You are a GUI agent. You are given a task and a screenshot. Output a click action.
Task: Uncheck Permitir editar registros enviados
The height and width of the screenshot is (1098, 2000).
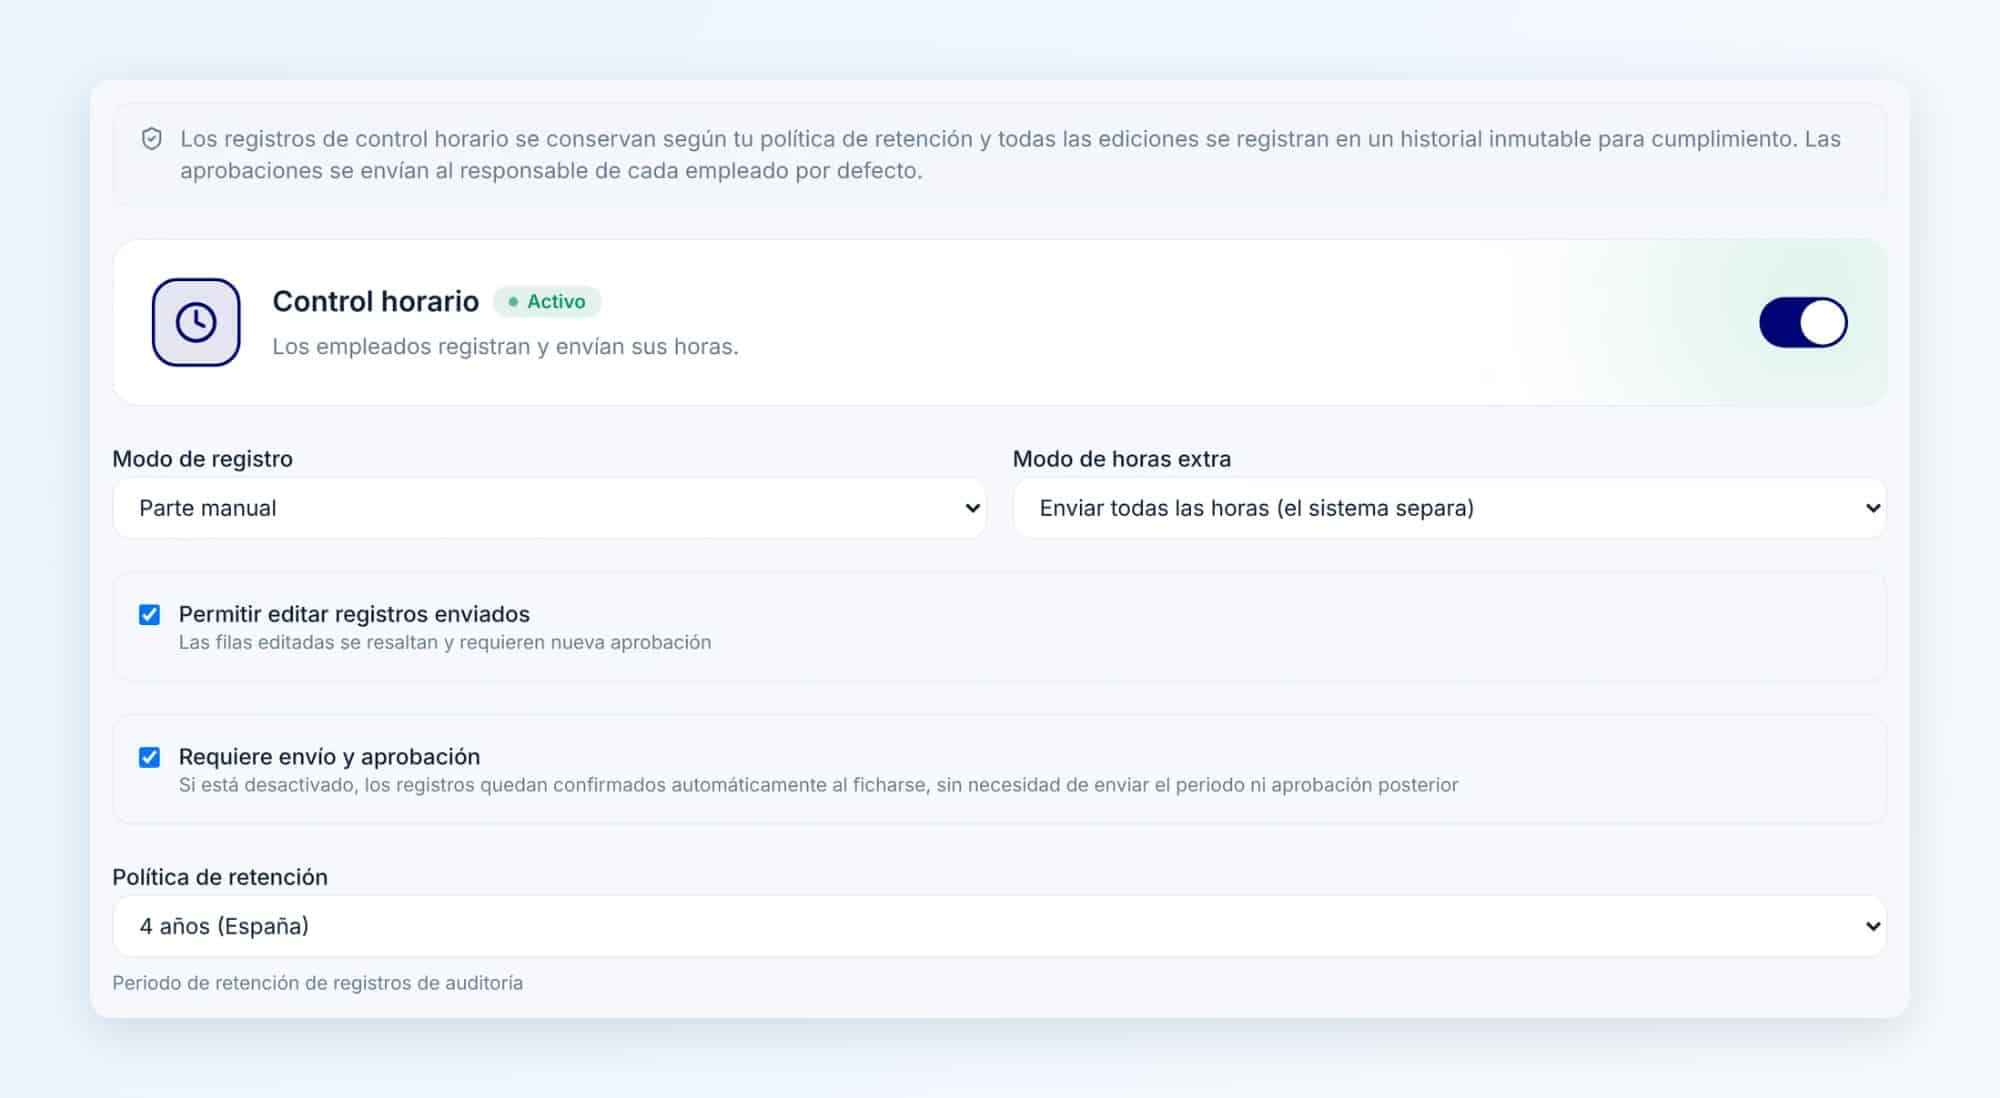tap(149, 614)
